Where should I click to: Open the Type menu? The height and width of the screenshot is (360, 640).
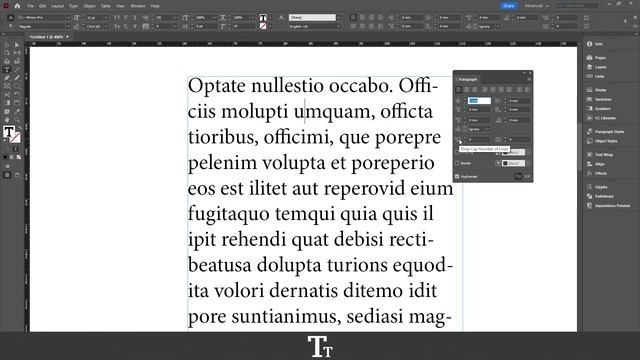point(73,6)
